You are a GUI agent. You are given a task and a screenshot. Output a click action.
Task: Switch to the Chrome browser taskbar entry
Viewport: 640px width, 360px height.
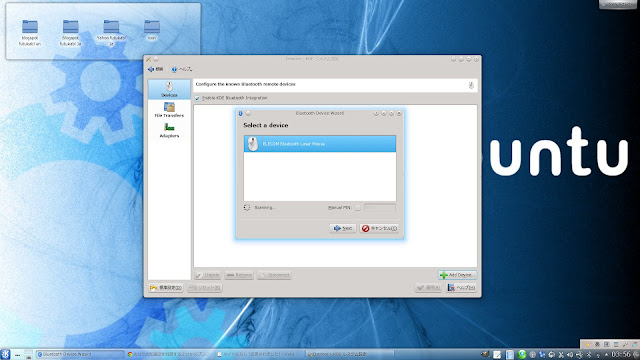[x=169, y=354]
